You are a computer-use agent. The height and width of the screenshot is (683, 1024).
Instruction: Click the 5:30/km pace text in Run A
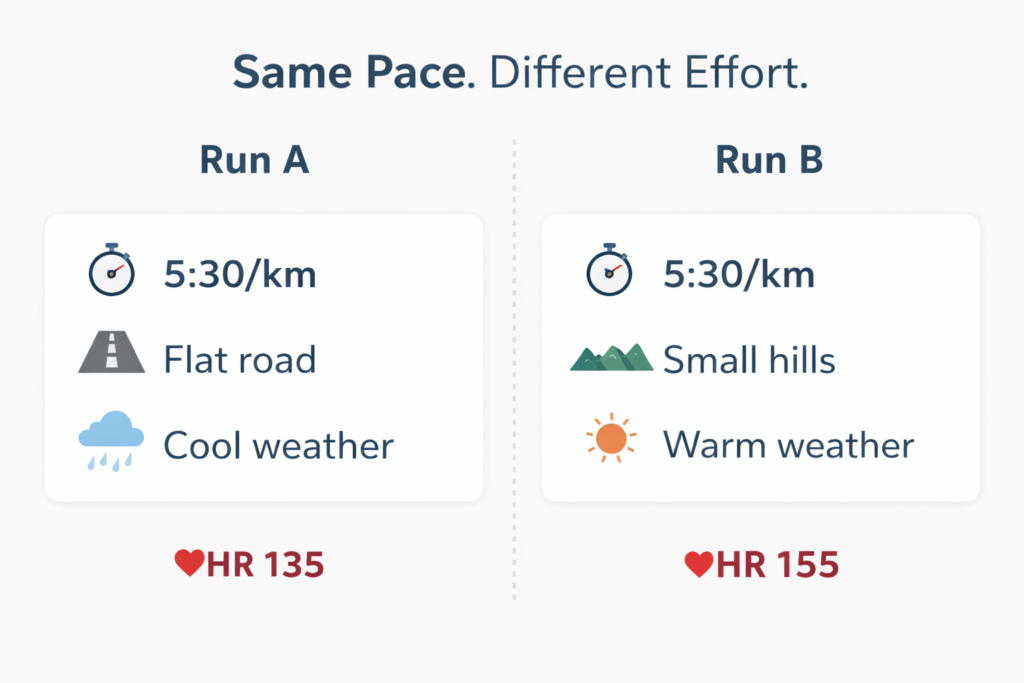240,274
